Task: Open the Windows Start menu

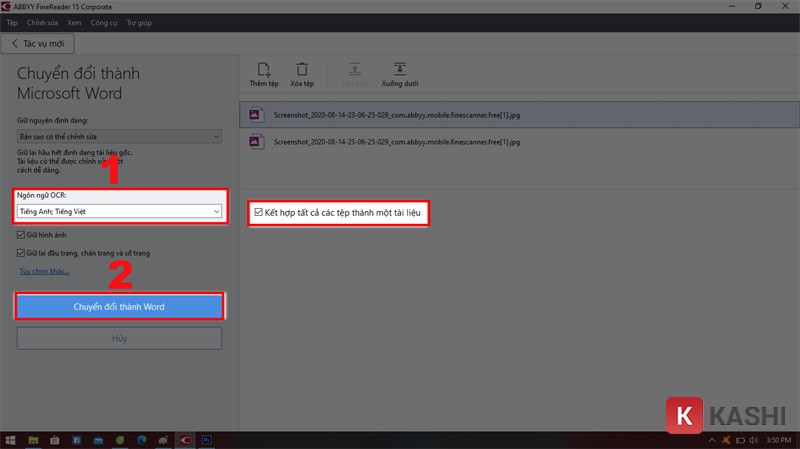Action: pos(10,439)
